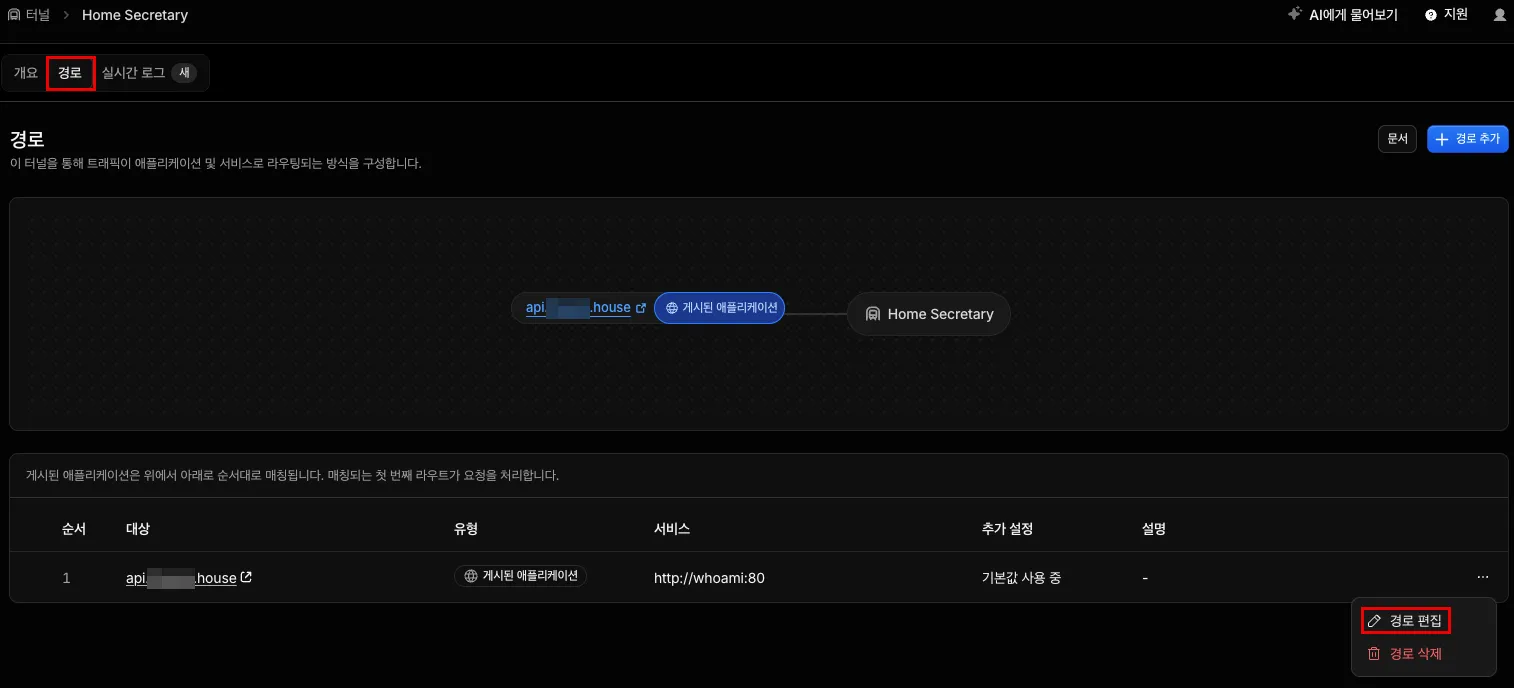This screenshot has width=1514, height=688.
Task: Open the 문서 documentation button
Action: pos(1397,139)
